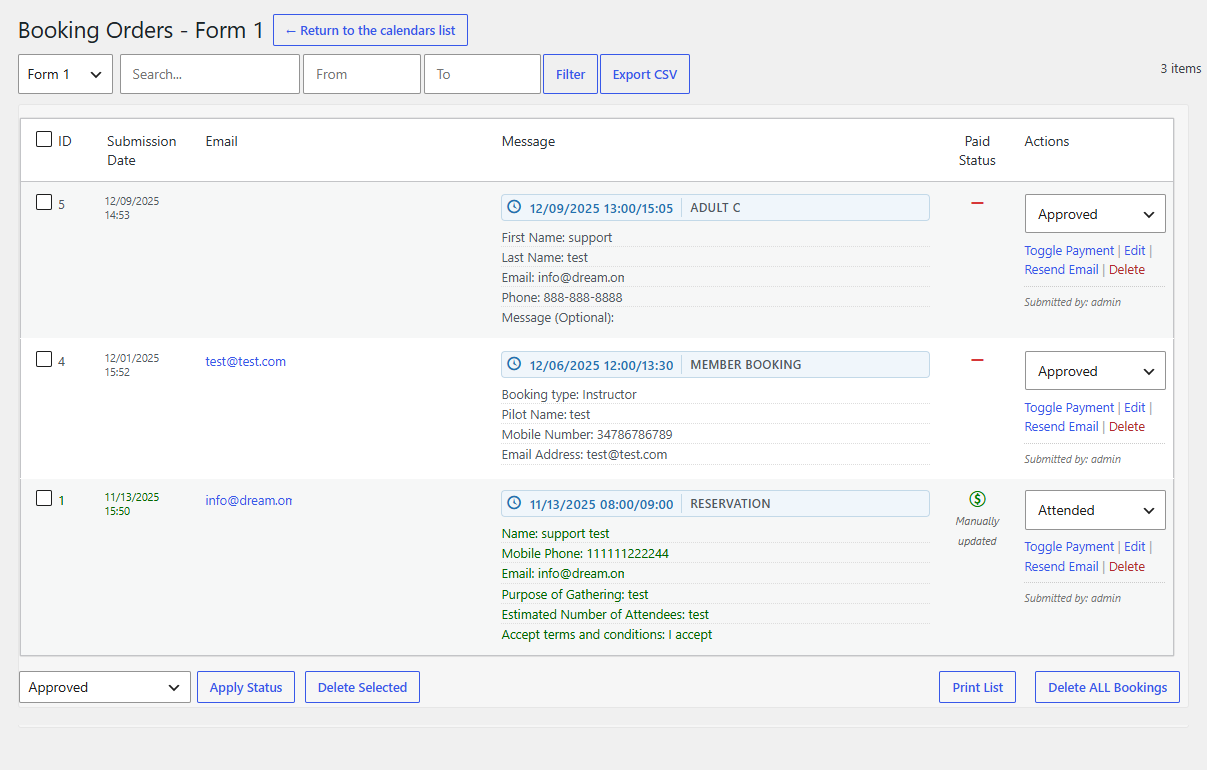1207x770 pixels.
Task: Click the clock icon on MEMBER BOOKING
Action: [x=515, y=365]
